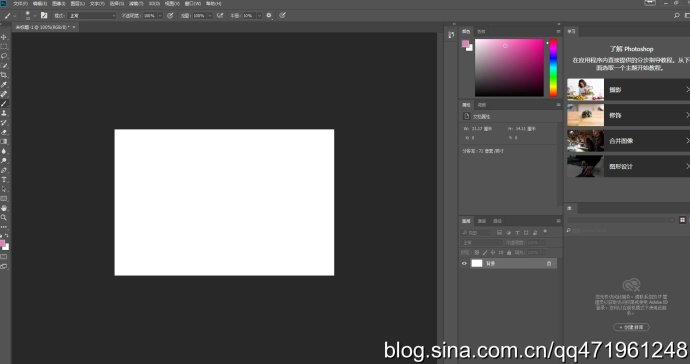Select the History Brush tool
Screen dimensions: 690x364
tap(4, 122)
